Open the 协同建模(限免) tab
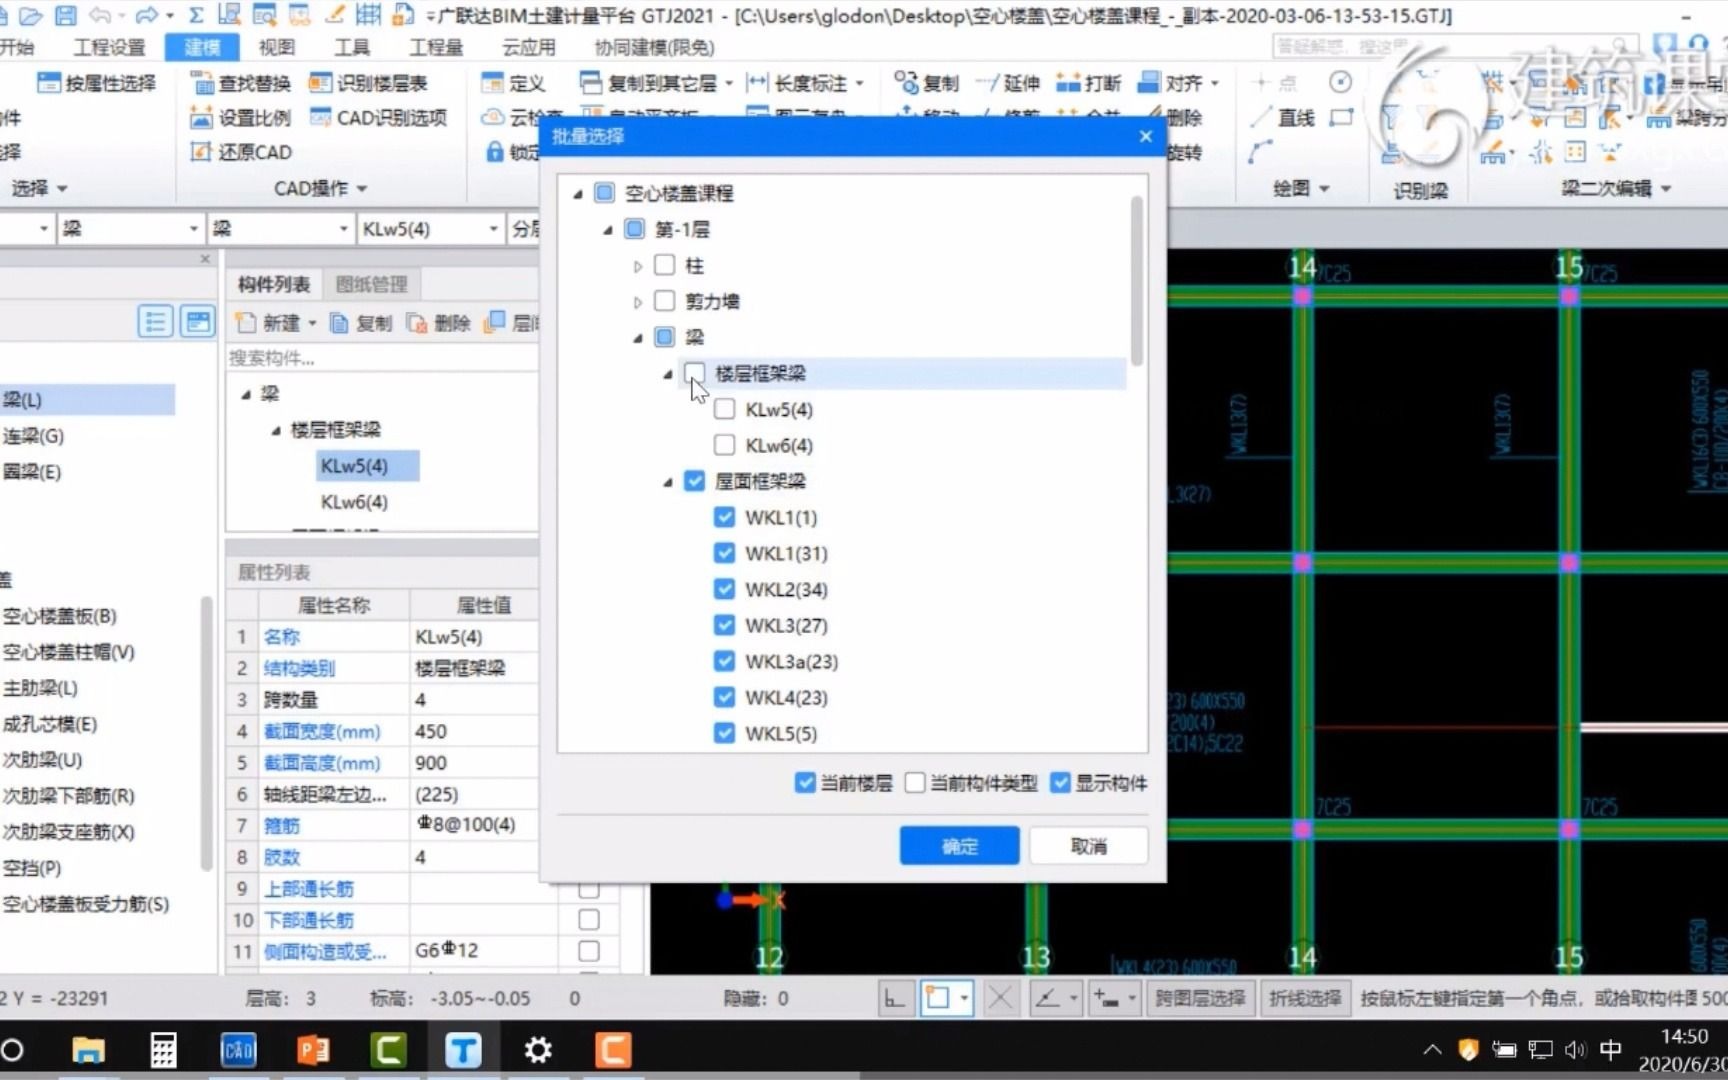Image resolution: width=1728 pixels, height=1080 pixels. pos(654,47)
